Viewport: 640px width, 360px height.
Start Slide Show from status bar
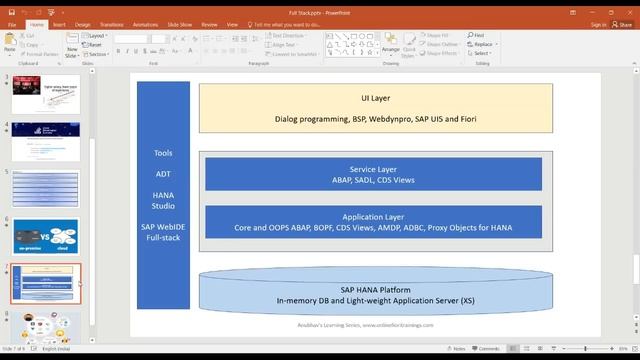tap(554, 349)
